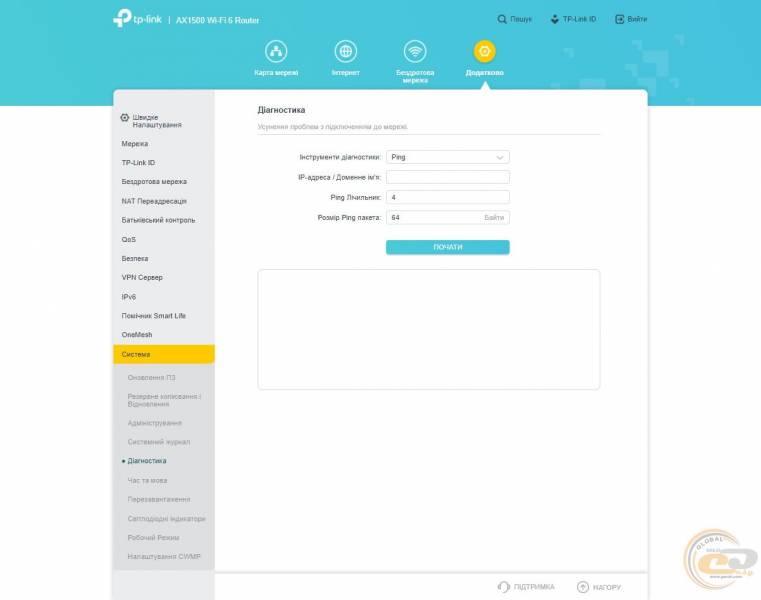
Task: Open IPv6 sidebar item
Action: [x=129, y=297]
